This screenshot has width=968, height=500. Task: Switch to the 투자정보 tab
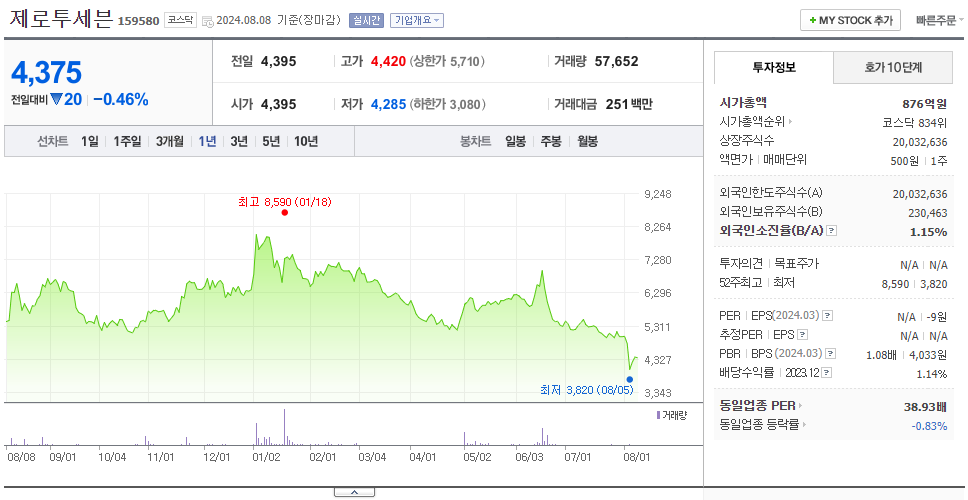774,67
